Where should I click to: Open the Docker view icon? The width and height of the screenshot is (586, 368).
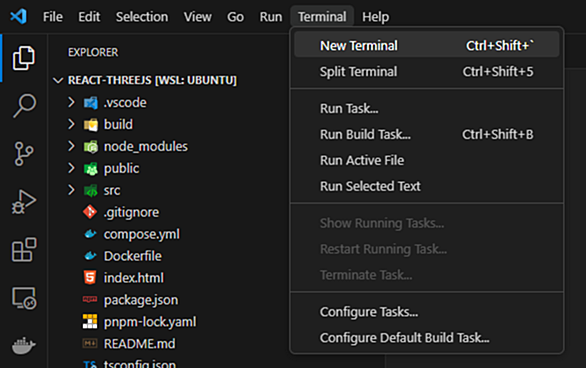pos(24,346)
